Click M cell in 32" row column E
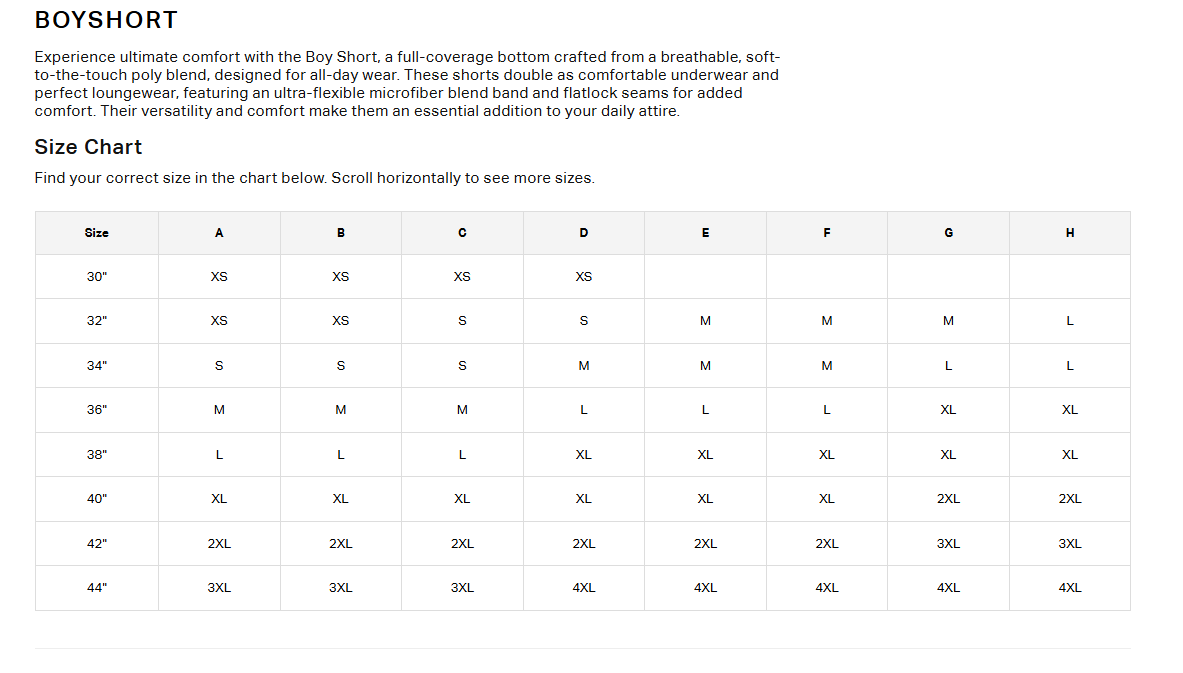This screenshot has width=1183, height=673. pyautogui.click(x=705, y=321)
